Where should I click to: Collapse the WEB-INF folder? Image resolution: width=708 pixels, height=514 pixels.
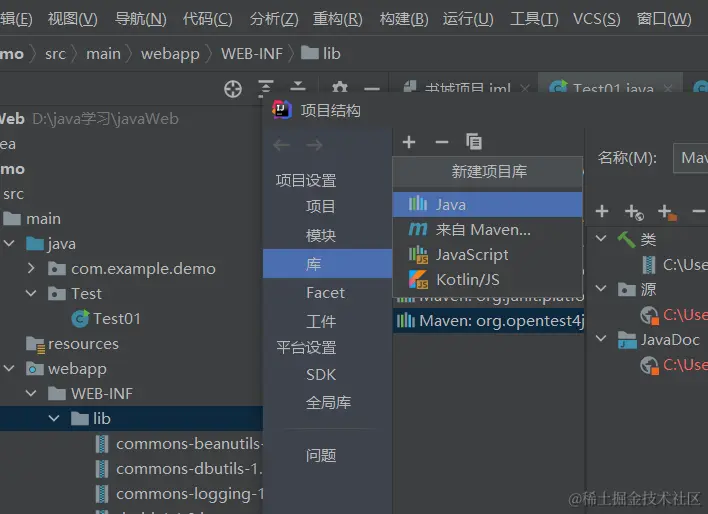pos(31,393)
